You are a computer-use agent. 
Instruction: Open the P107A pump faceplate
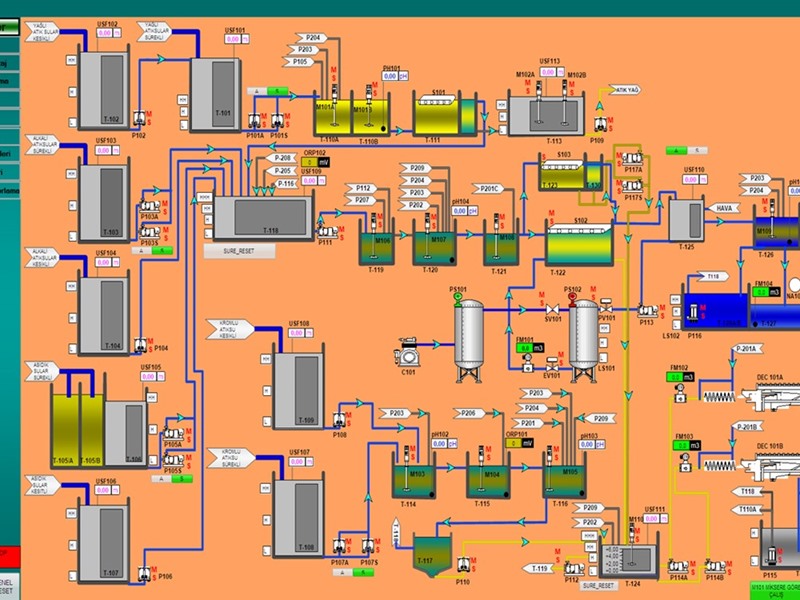[339, 546]
